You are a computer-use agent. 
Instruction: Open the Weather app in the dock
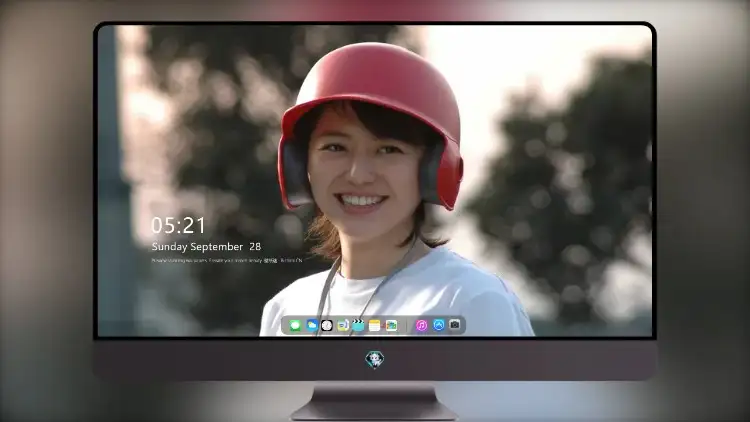click(311, 325)
